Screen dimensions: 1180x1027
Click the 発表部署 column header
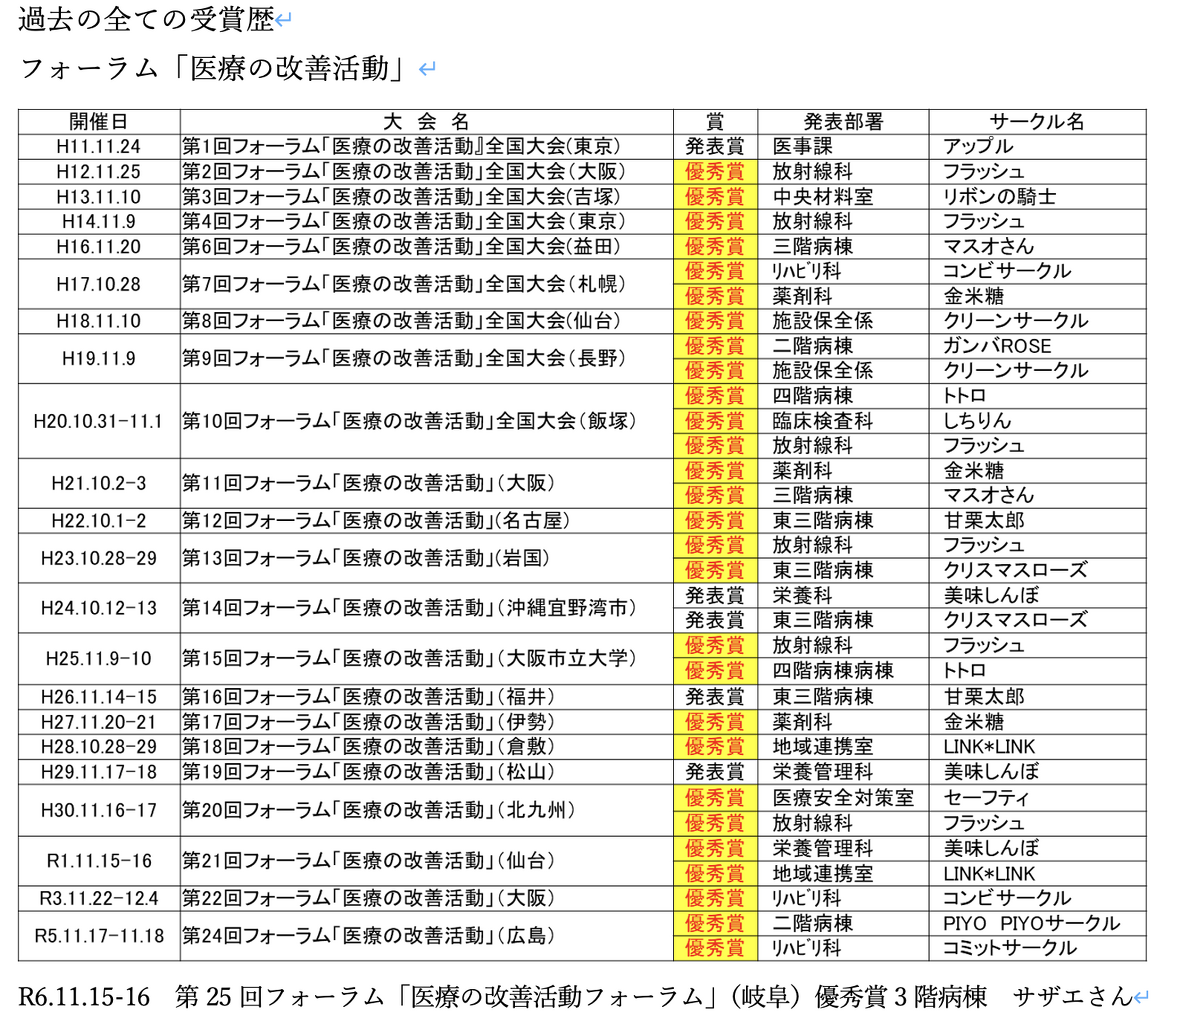[842, 122]
